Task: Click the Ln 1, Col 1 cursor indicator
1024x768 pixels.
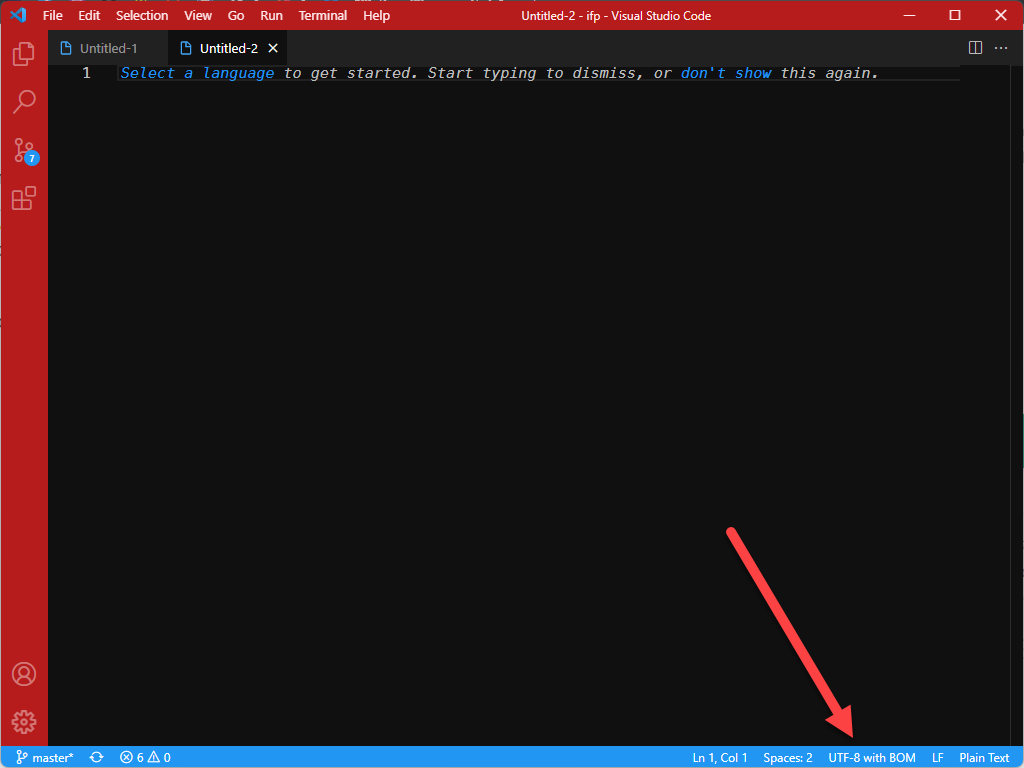Action: 719,757
